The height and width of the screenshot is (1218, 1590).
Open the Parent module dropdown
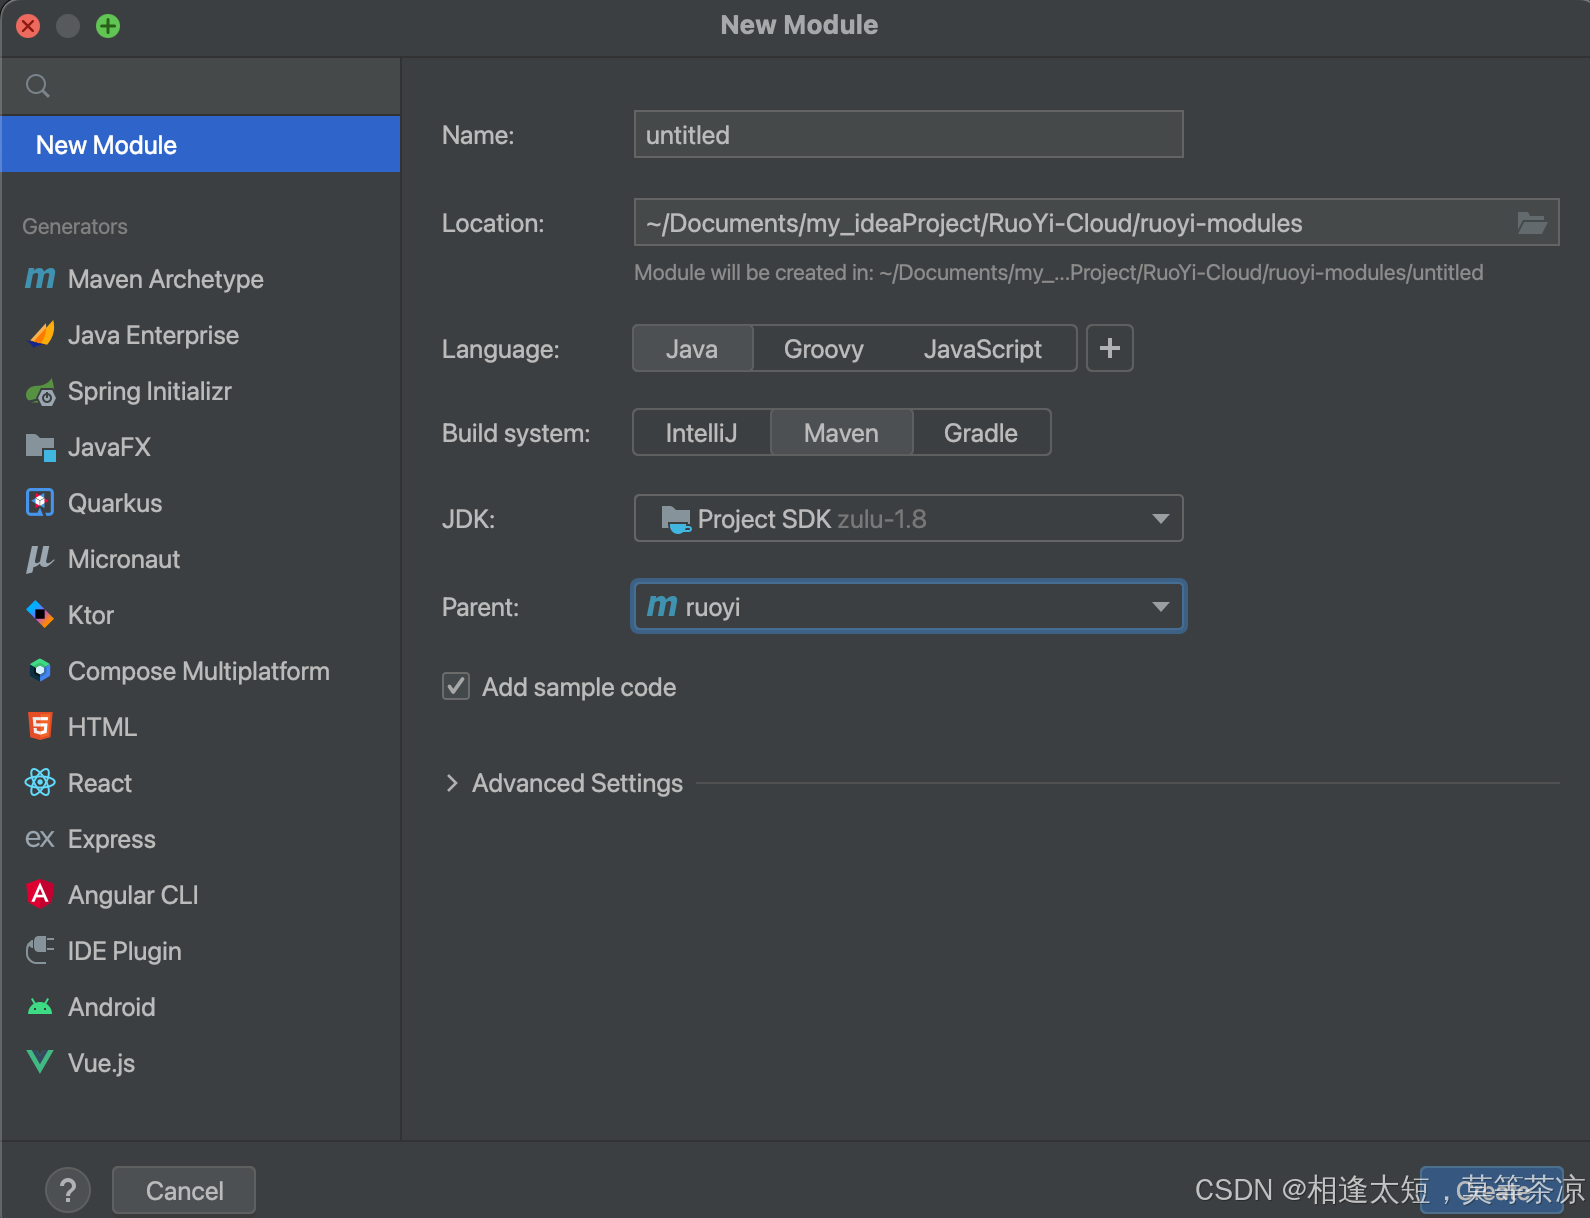tap(909, 606)
